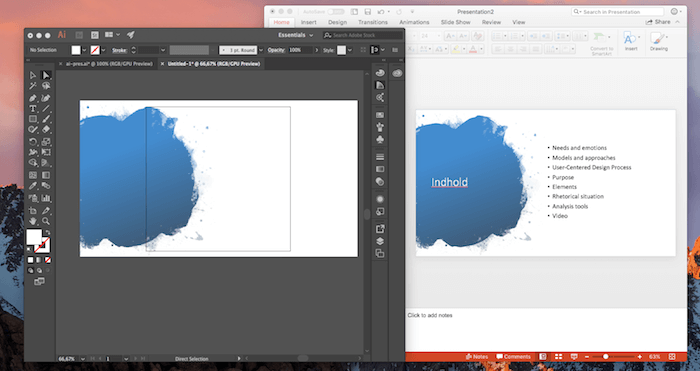Open Illustrator zoom level dropdown
This screenshot has width=700, height=371.
(83, 358)
